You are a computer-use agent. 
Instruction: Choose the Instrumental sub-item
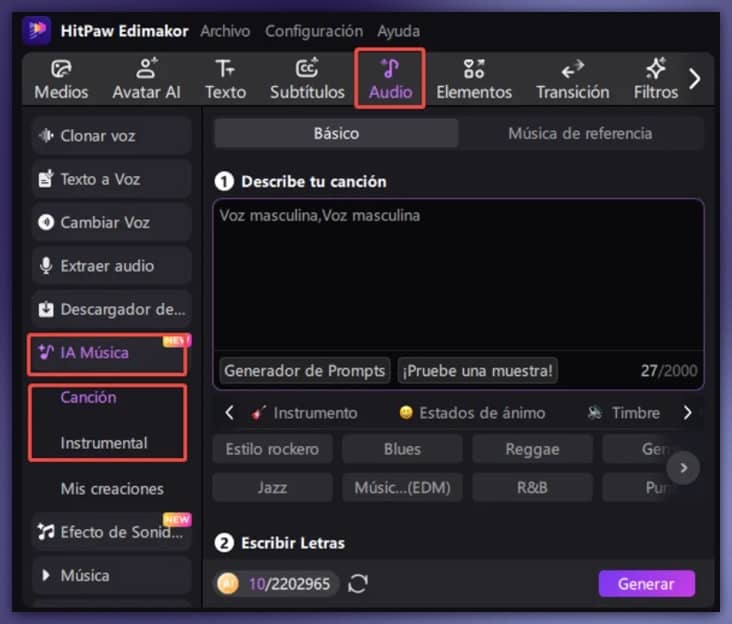coord(104,443)
